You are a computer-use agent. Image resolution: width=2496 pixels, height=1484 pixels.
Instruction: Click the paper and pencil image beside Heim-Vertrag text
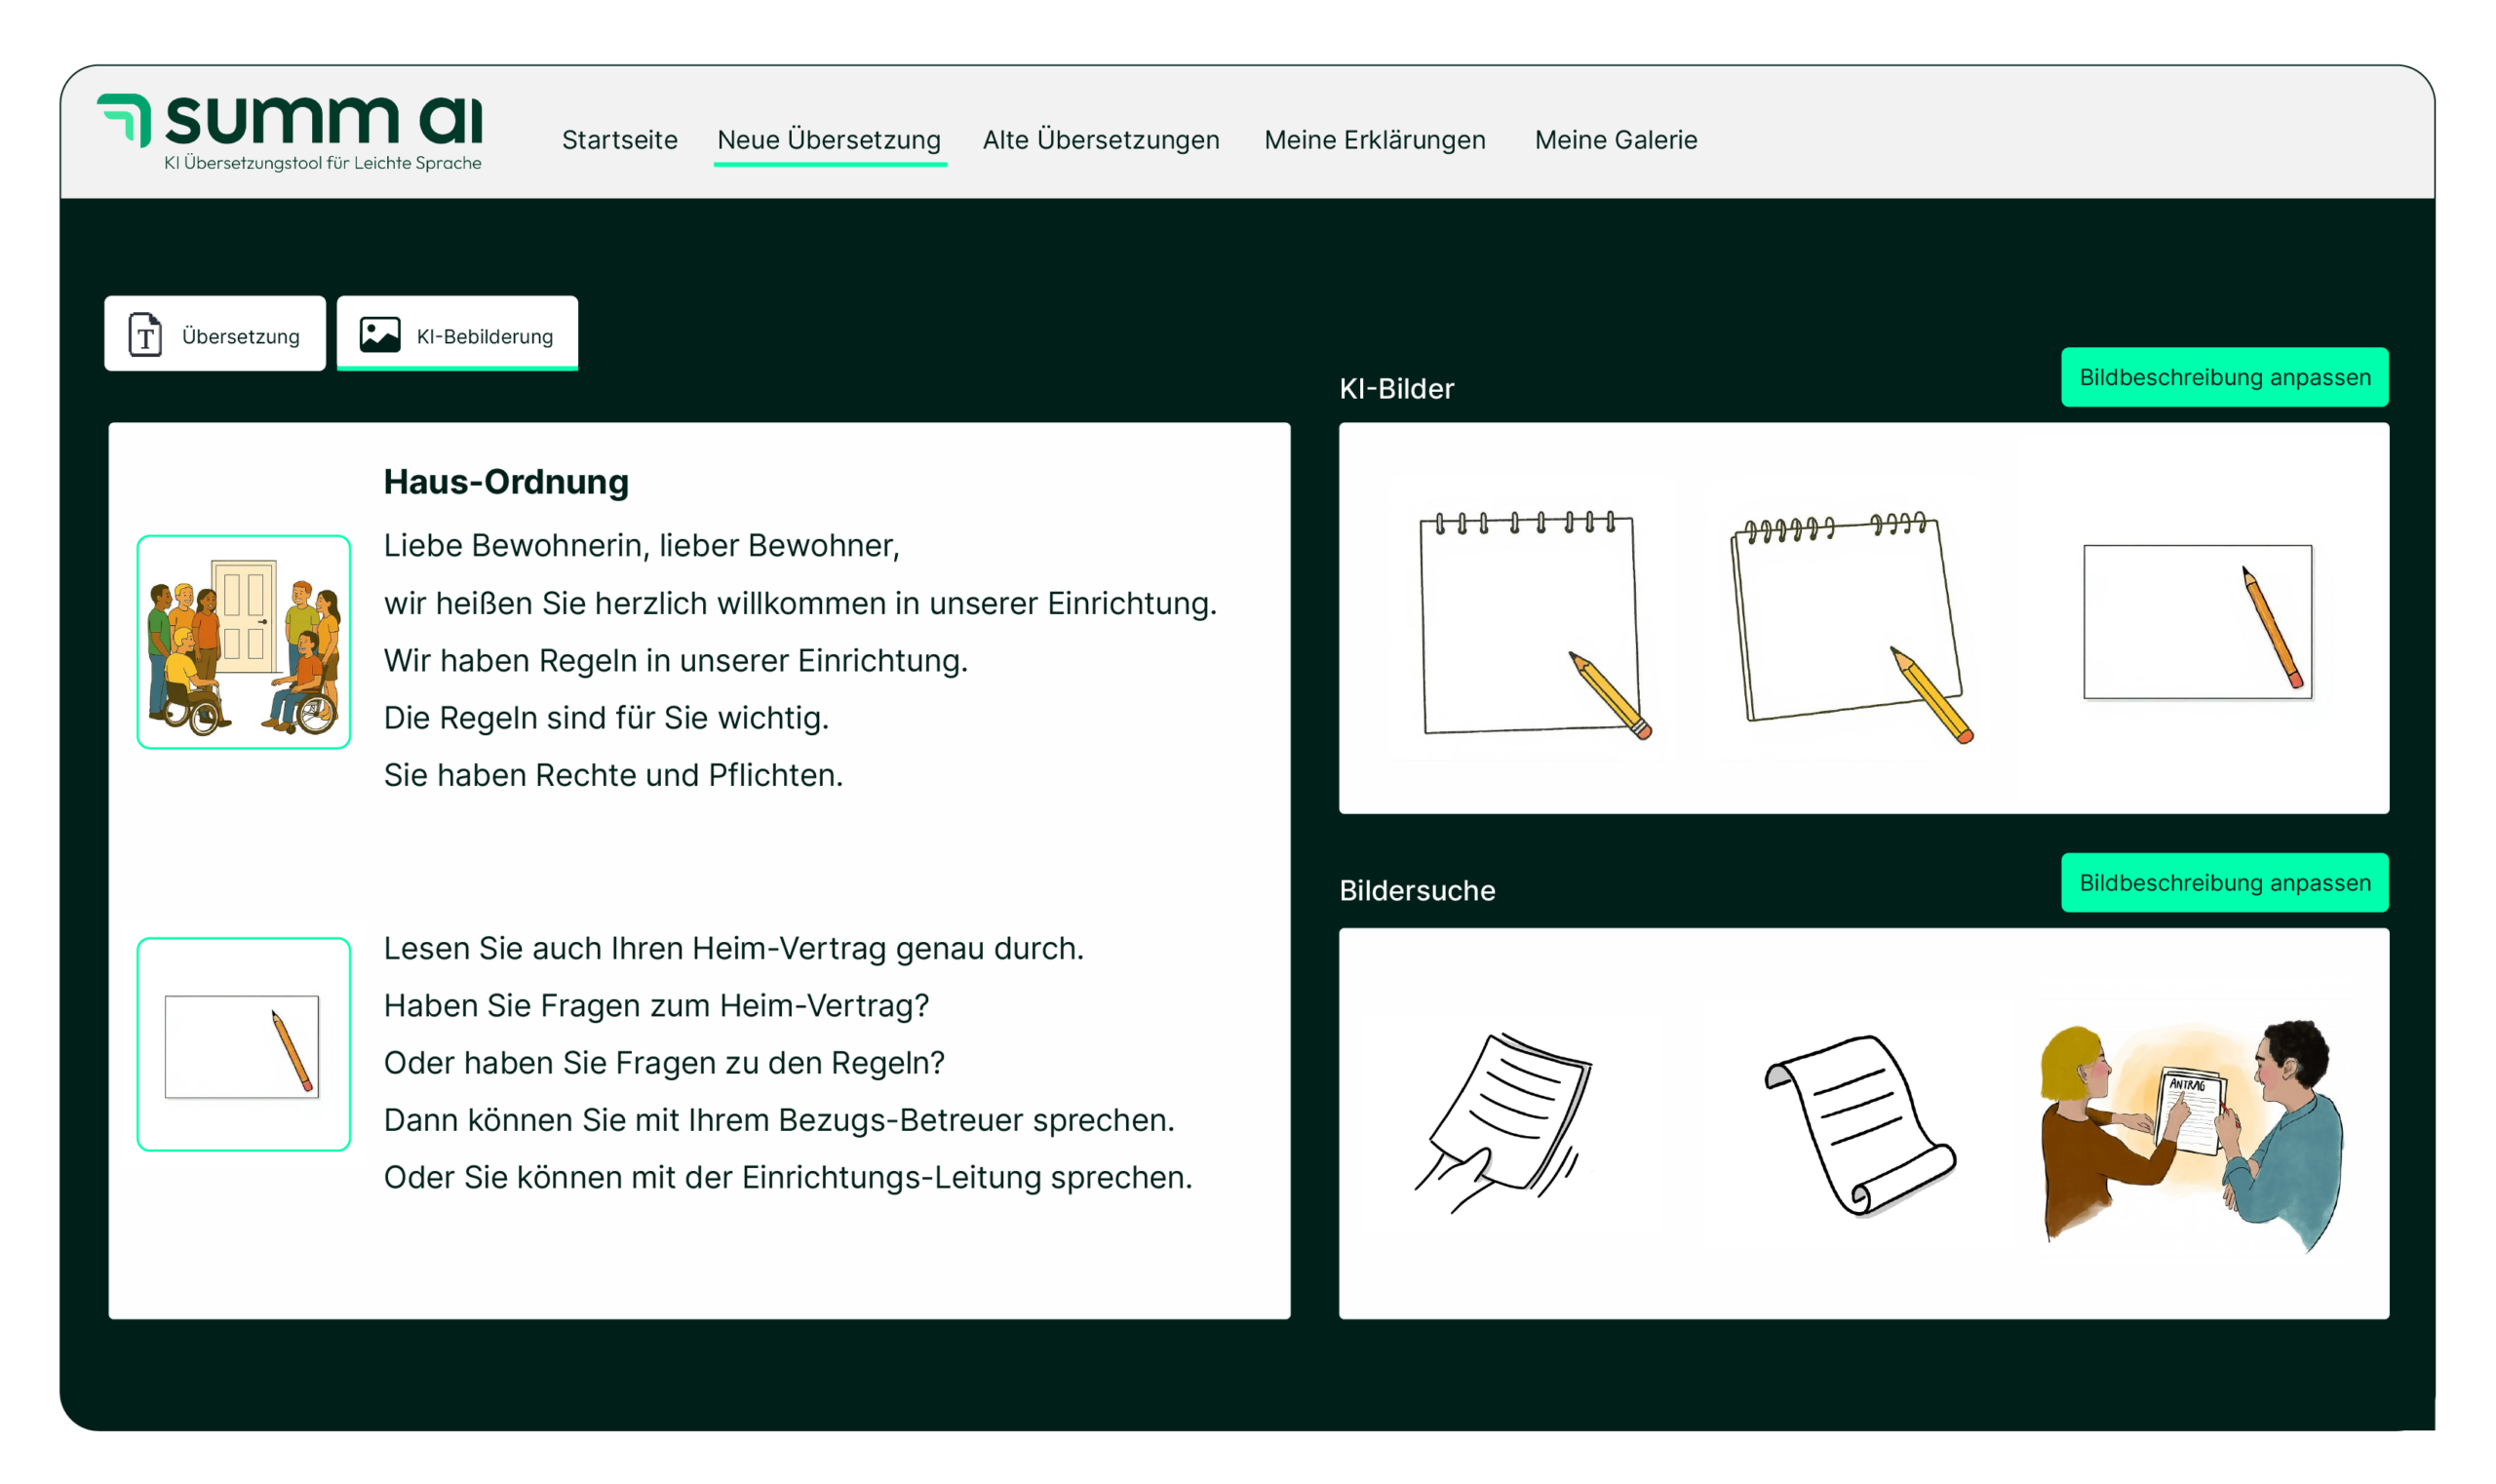click(244, 1044)
